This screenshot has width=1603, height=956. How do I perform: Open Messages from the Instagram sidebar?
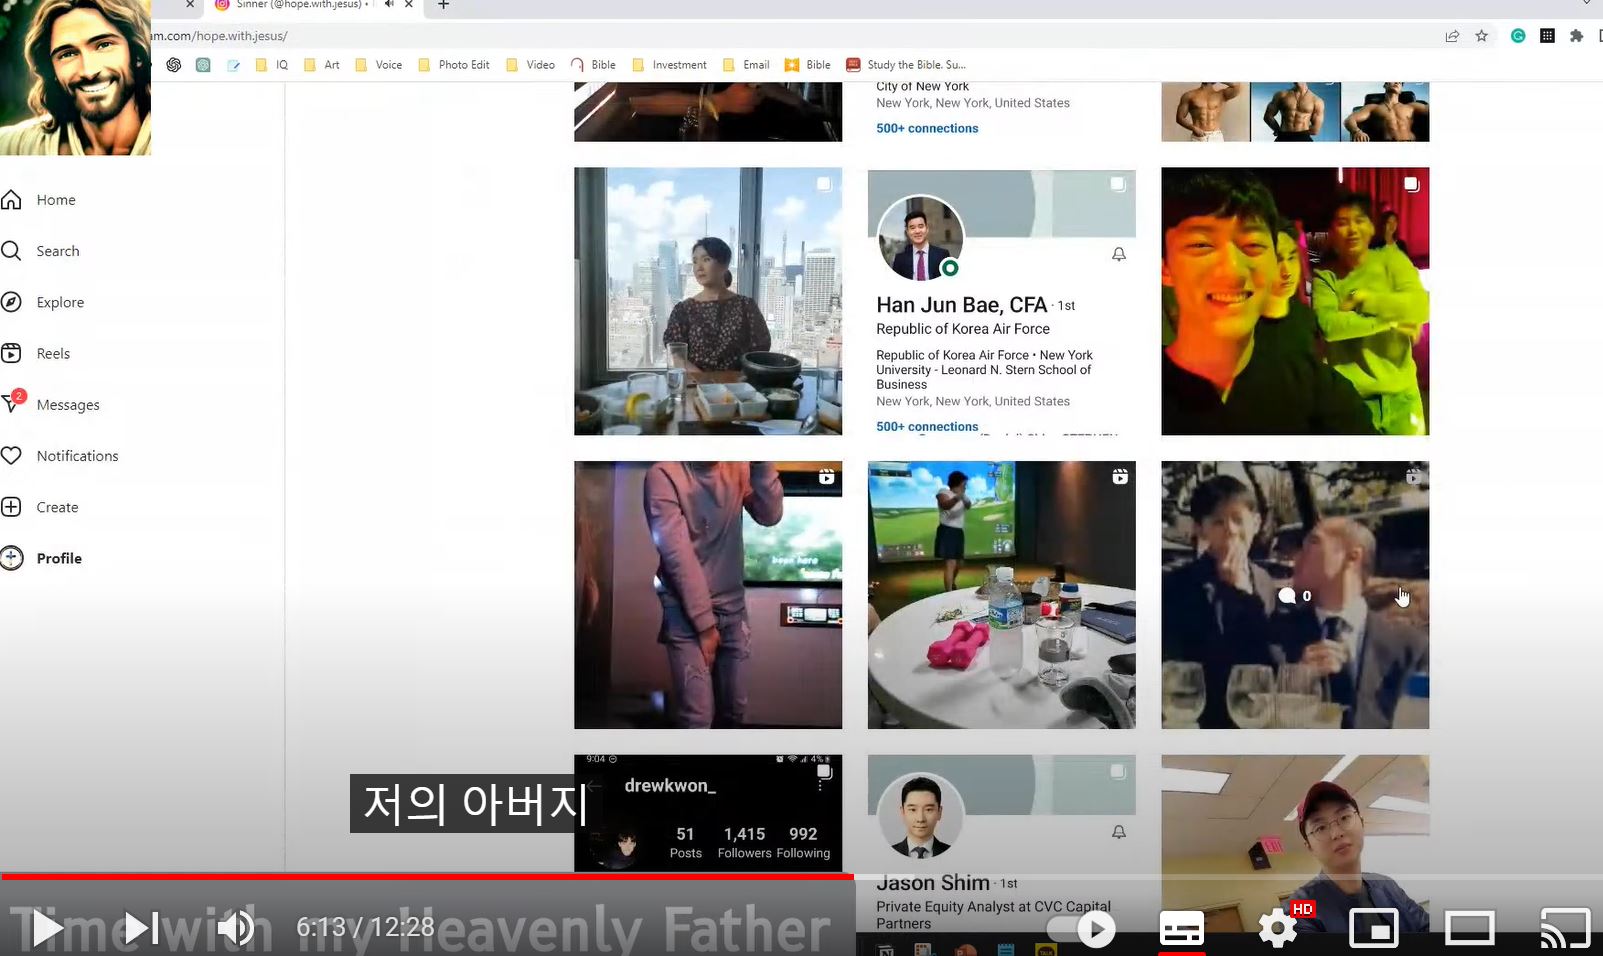[67, 404]
